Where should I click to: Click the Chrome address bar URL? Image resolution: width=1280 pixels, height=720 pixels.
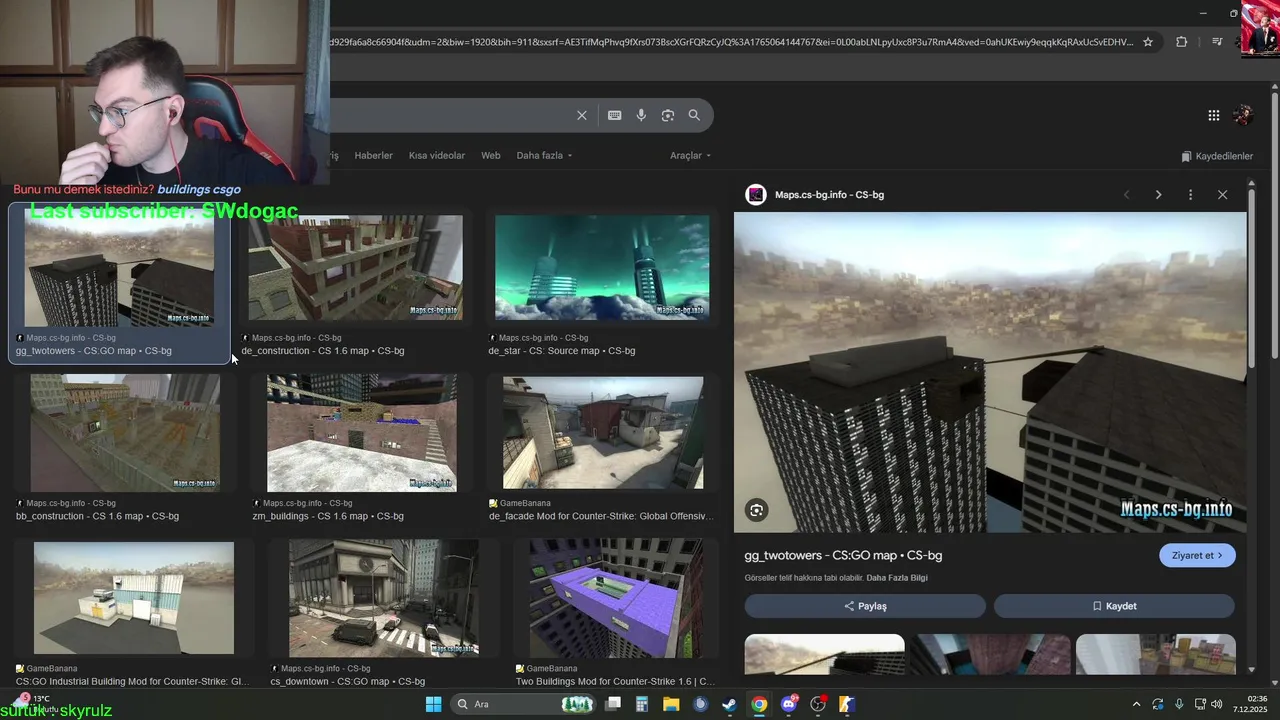pos(730,42)
